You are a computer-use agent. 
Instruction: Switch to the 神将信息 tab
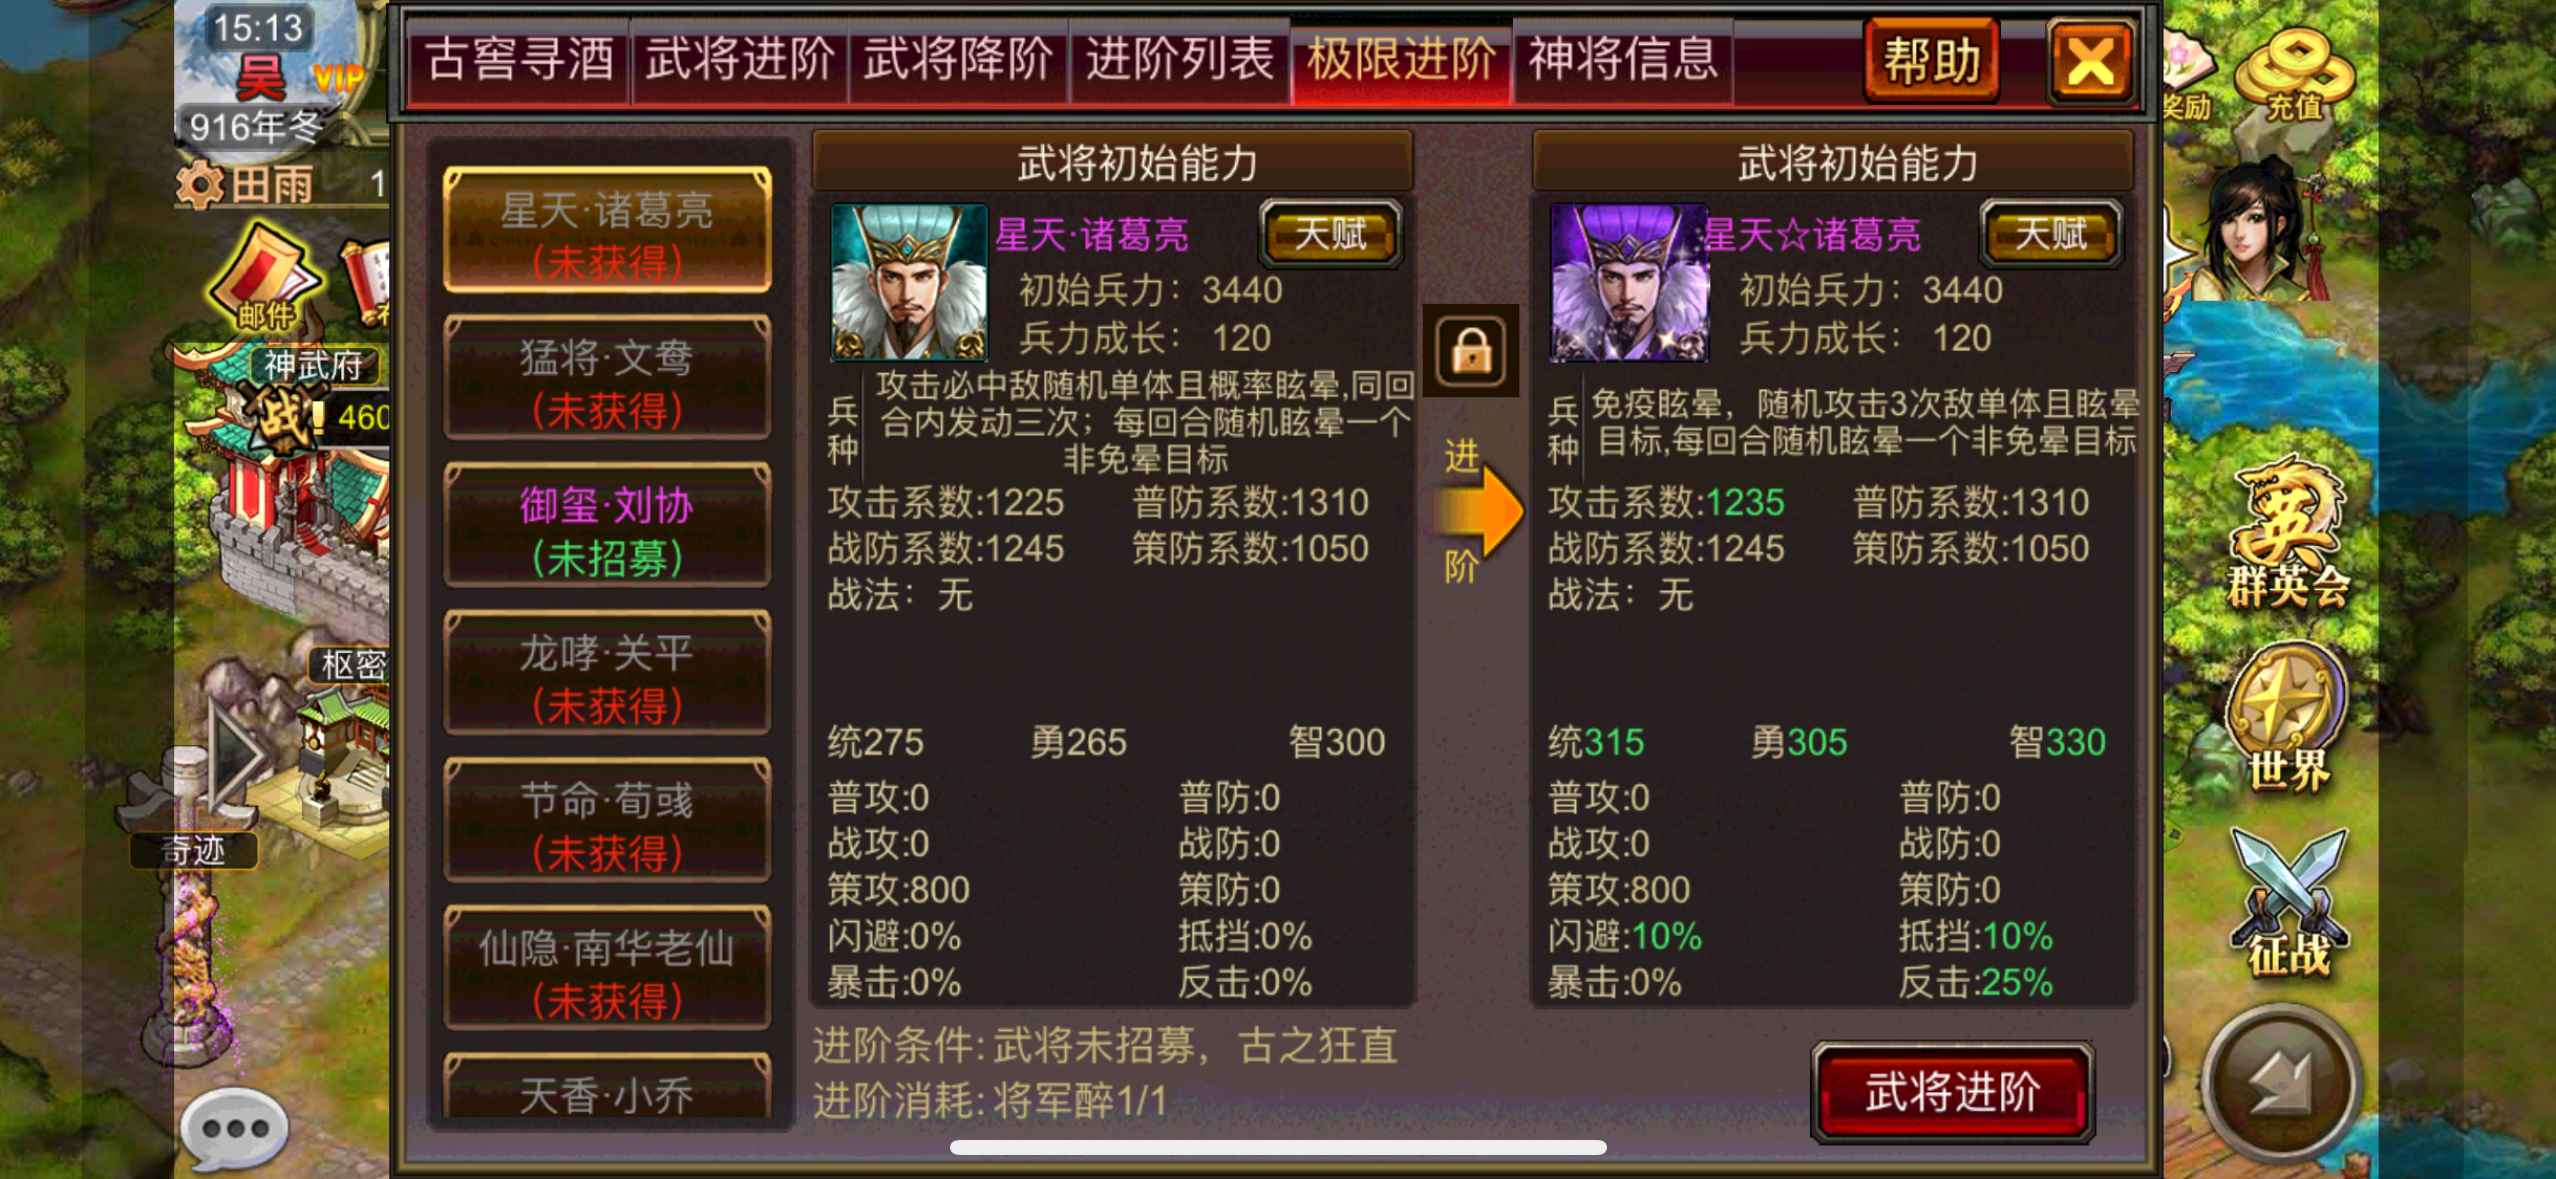(x=1623, y=59)
